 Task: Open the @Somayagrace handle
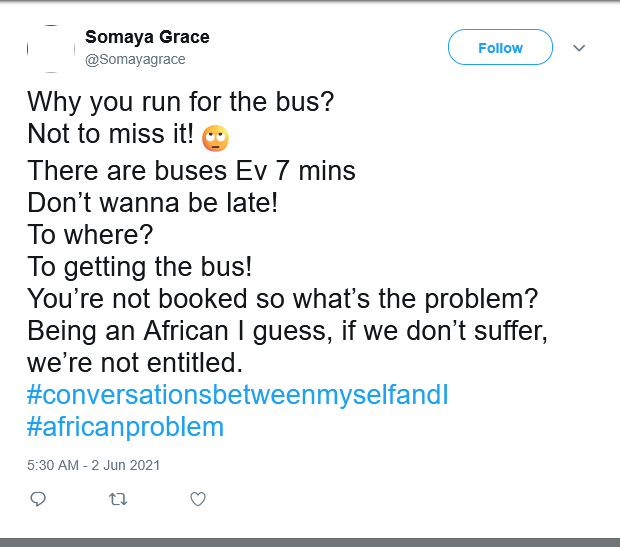[x=135, y=59]
